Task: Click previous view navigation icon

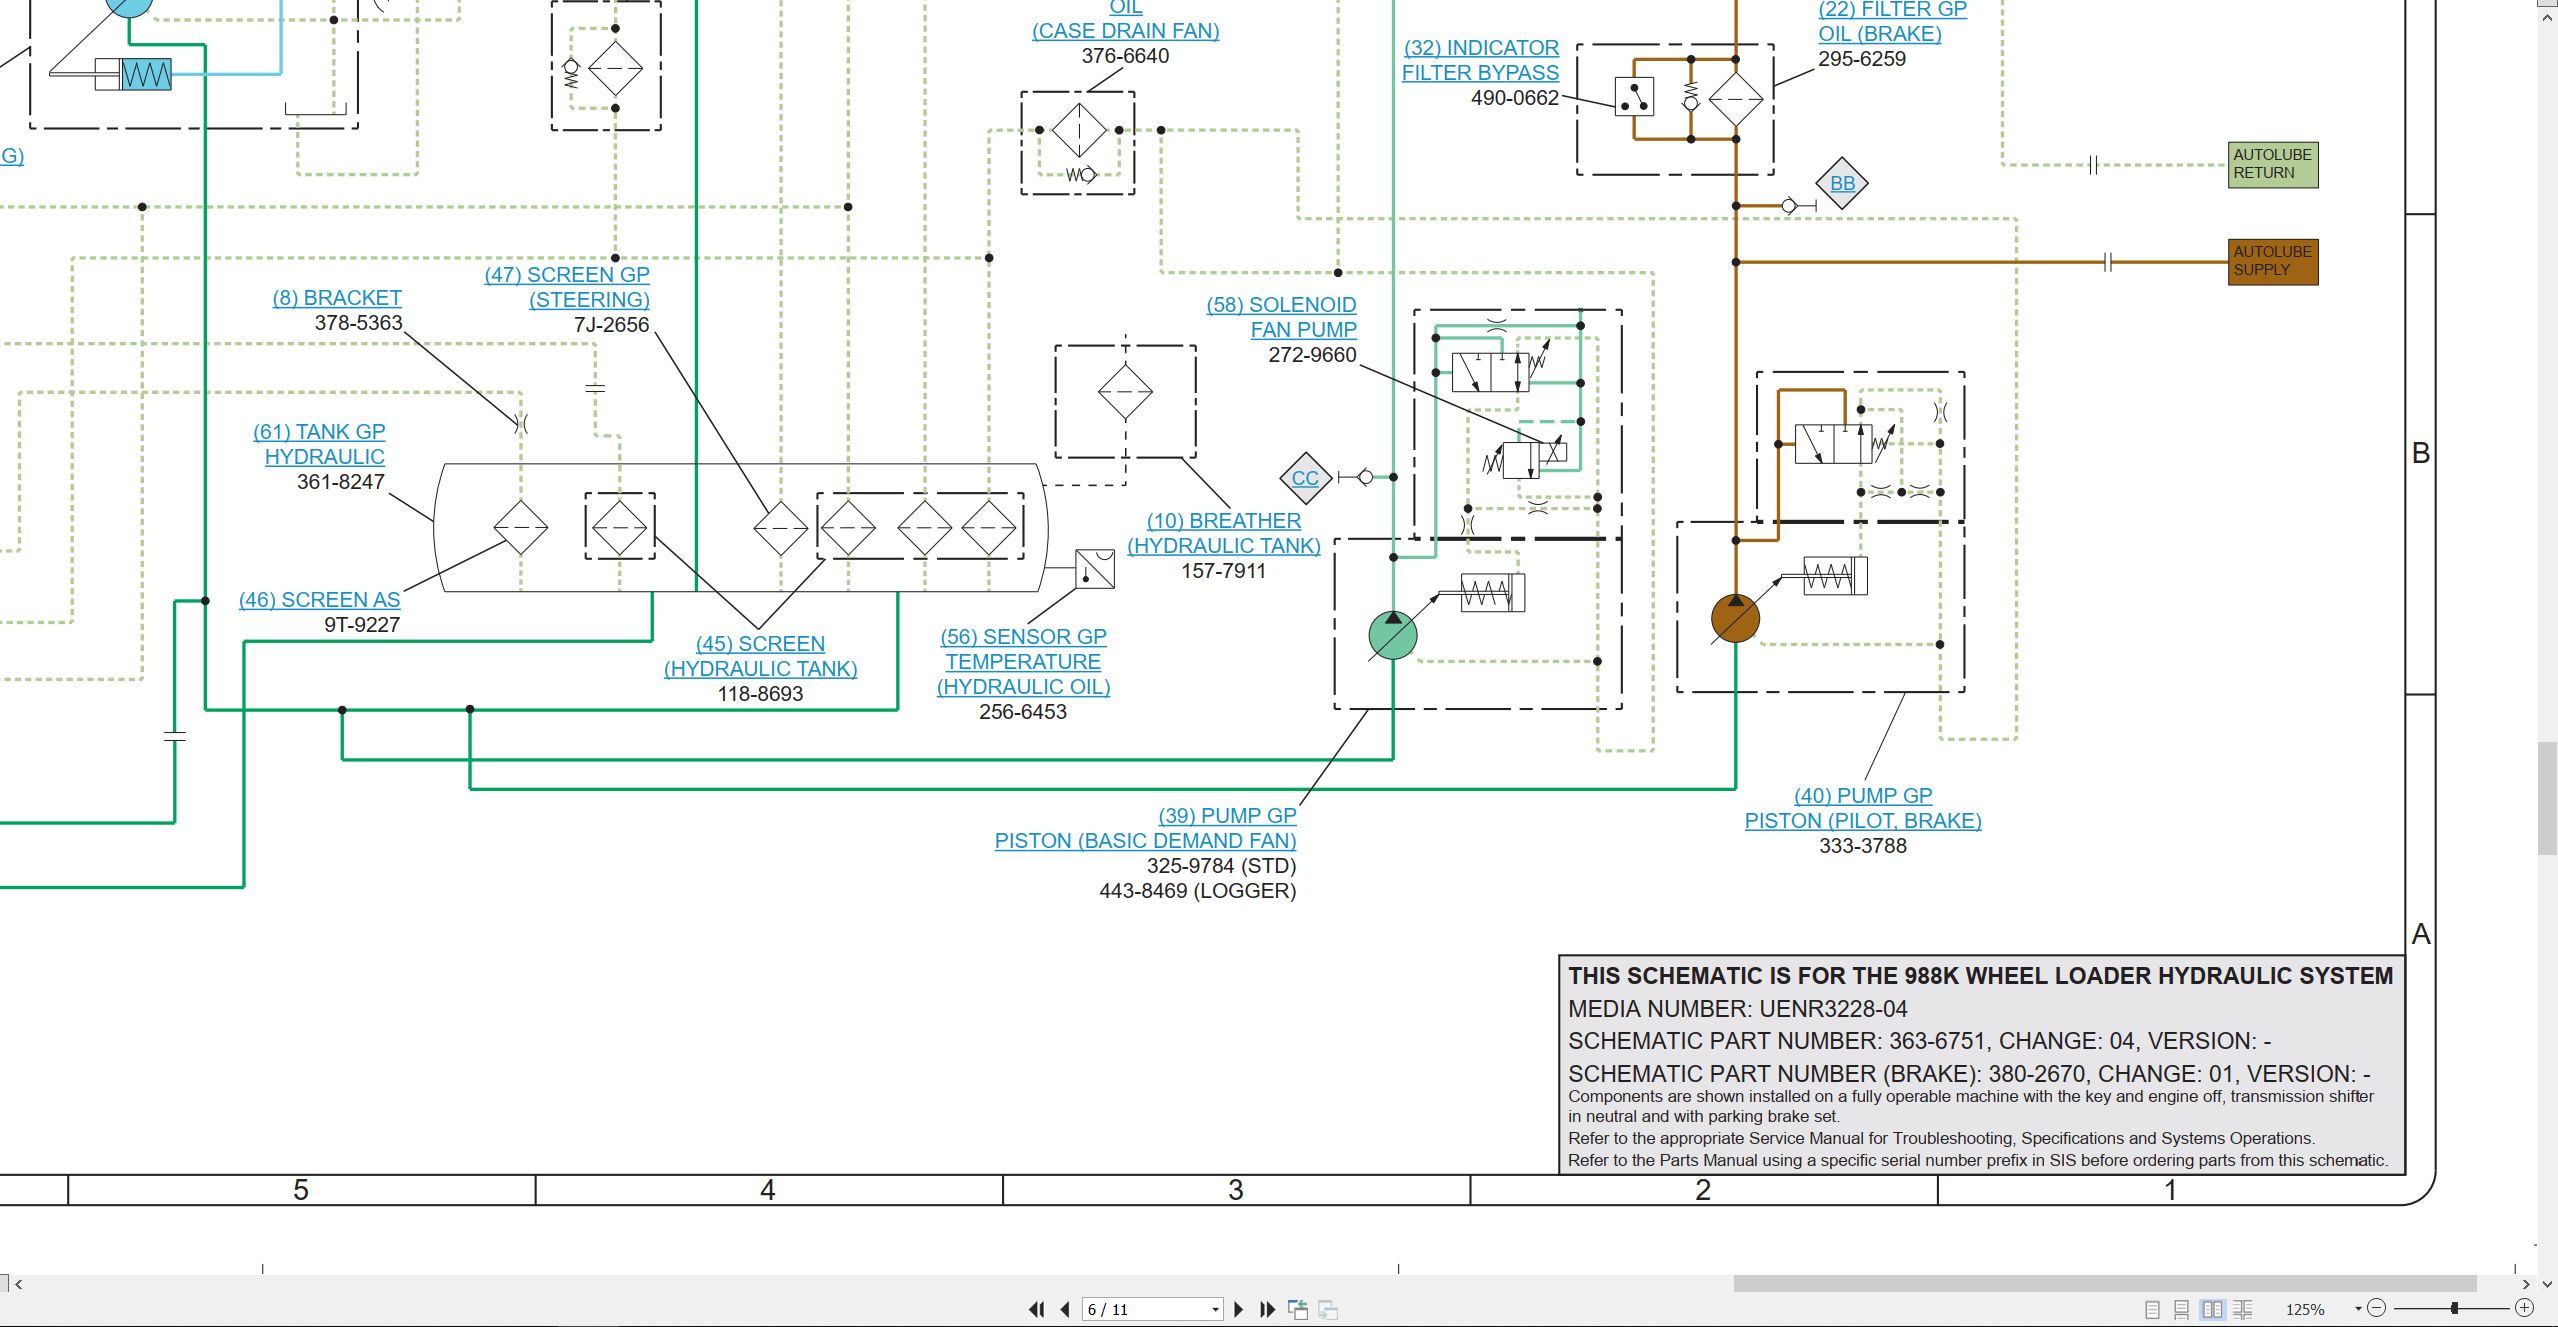Action: (x=1298, y=1309)
